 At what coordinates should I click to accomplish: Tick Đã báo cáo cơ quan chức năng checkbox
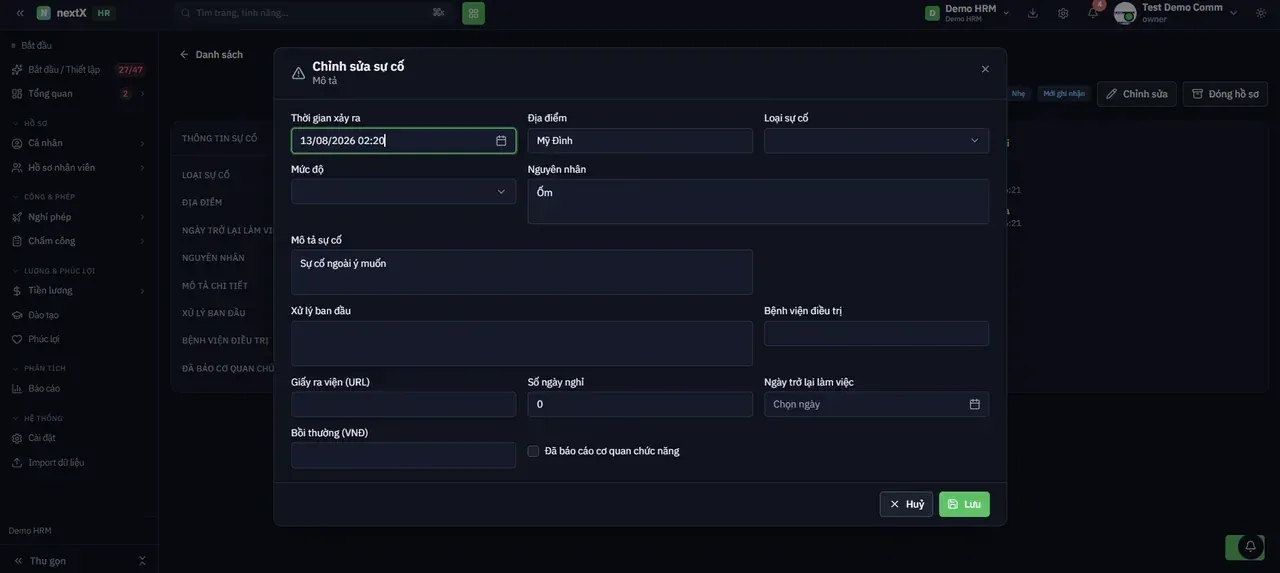point(533,451)
